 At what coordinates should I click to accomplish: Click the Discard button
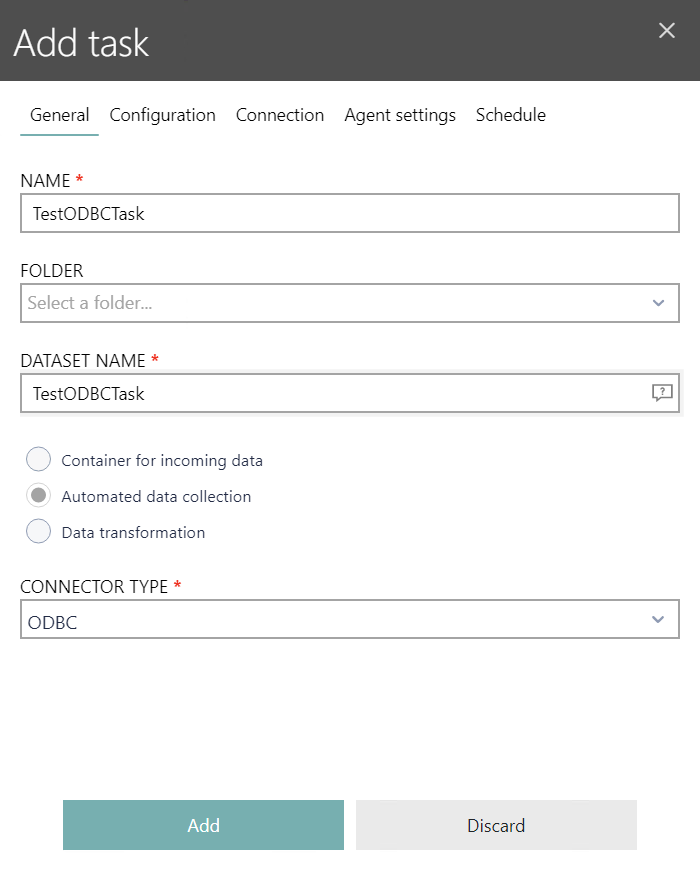coord(496,825)
